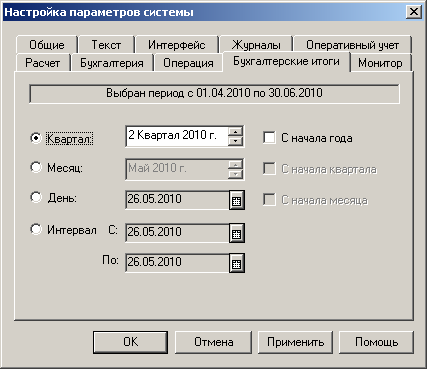
Task: Open the Журналы tab
Action: click(x=256, y=44)
